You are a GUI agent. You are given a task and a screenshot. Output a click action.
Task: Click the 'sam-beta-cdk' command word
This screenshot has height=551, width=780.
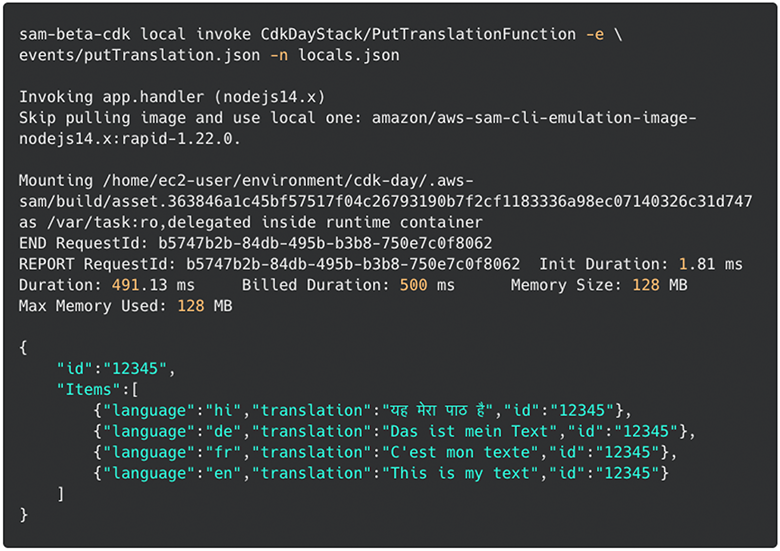click(75, 34)
